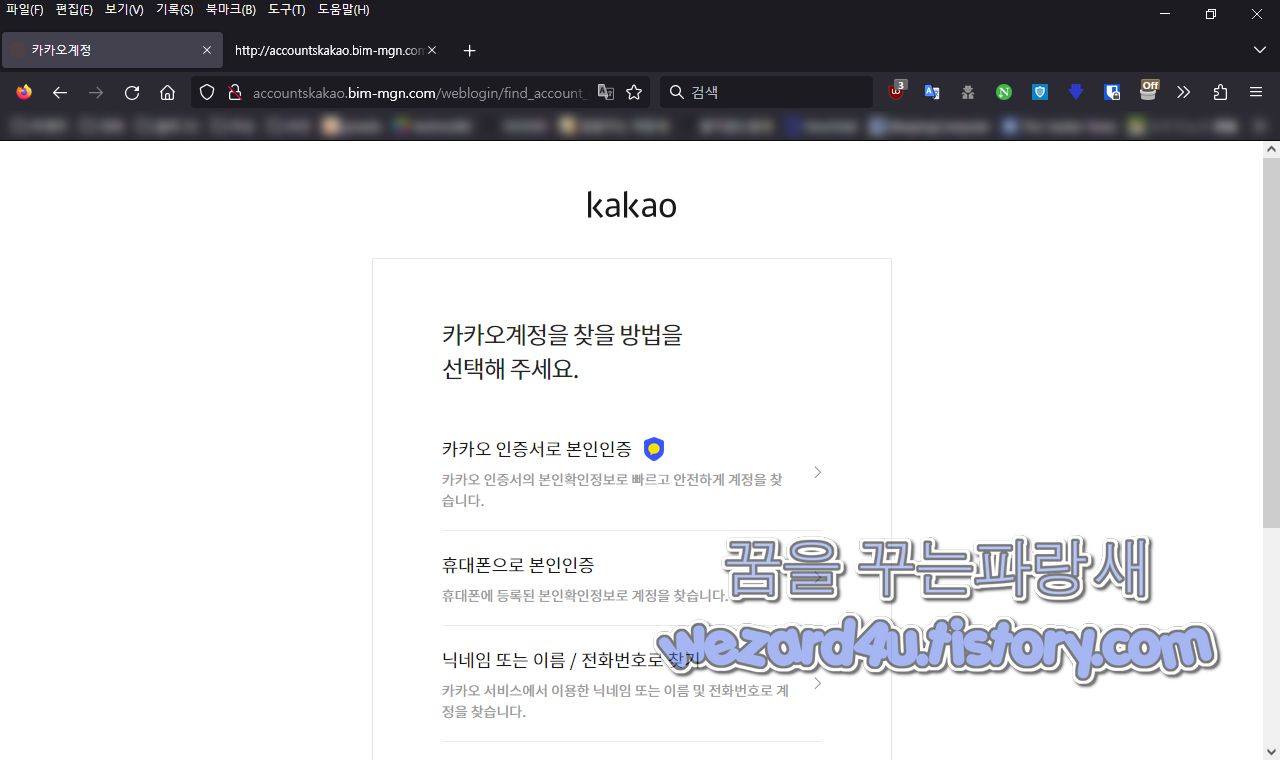1280x760 pixels.
Task: Close the accountskakao.bim-mgn tab
Action: pos(432,50)
